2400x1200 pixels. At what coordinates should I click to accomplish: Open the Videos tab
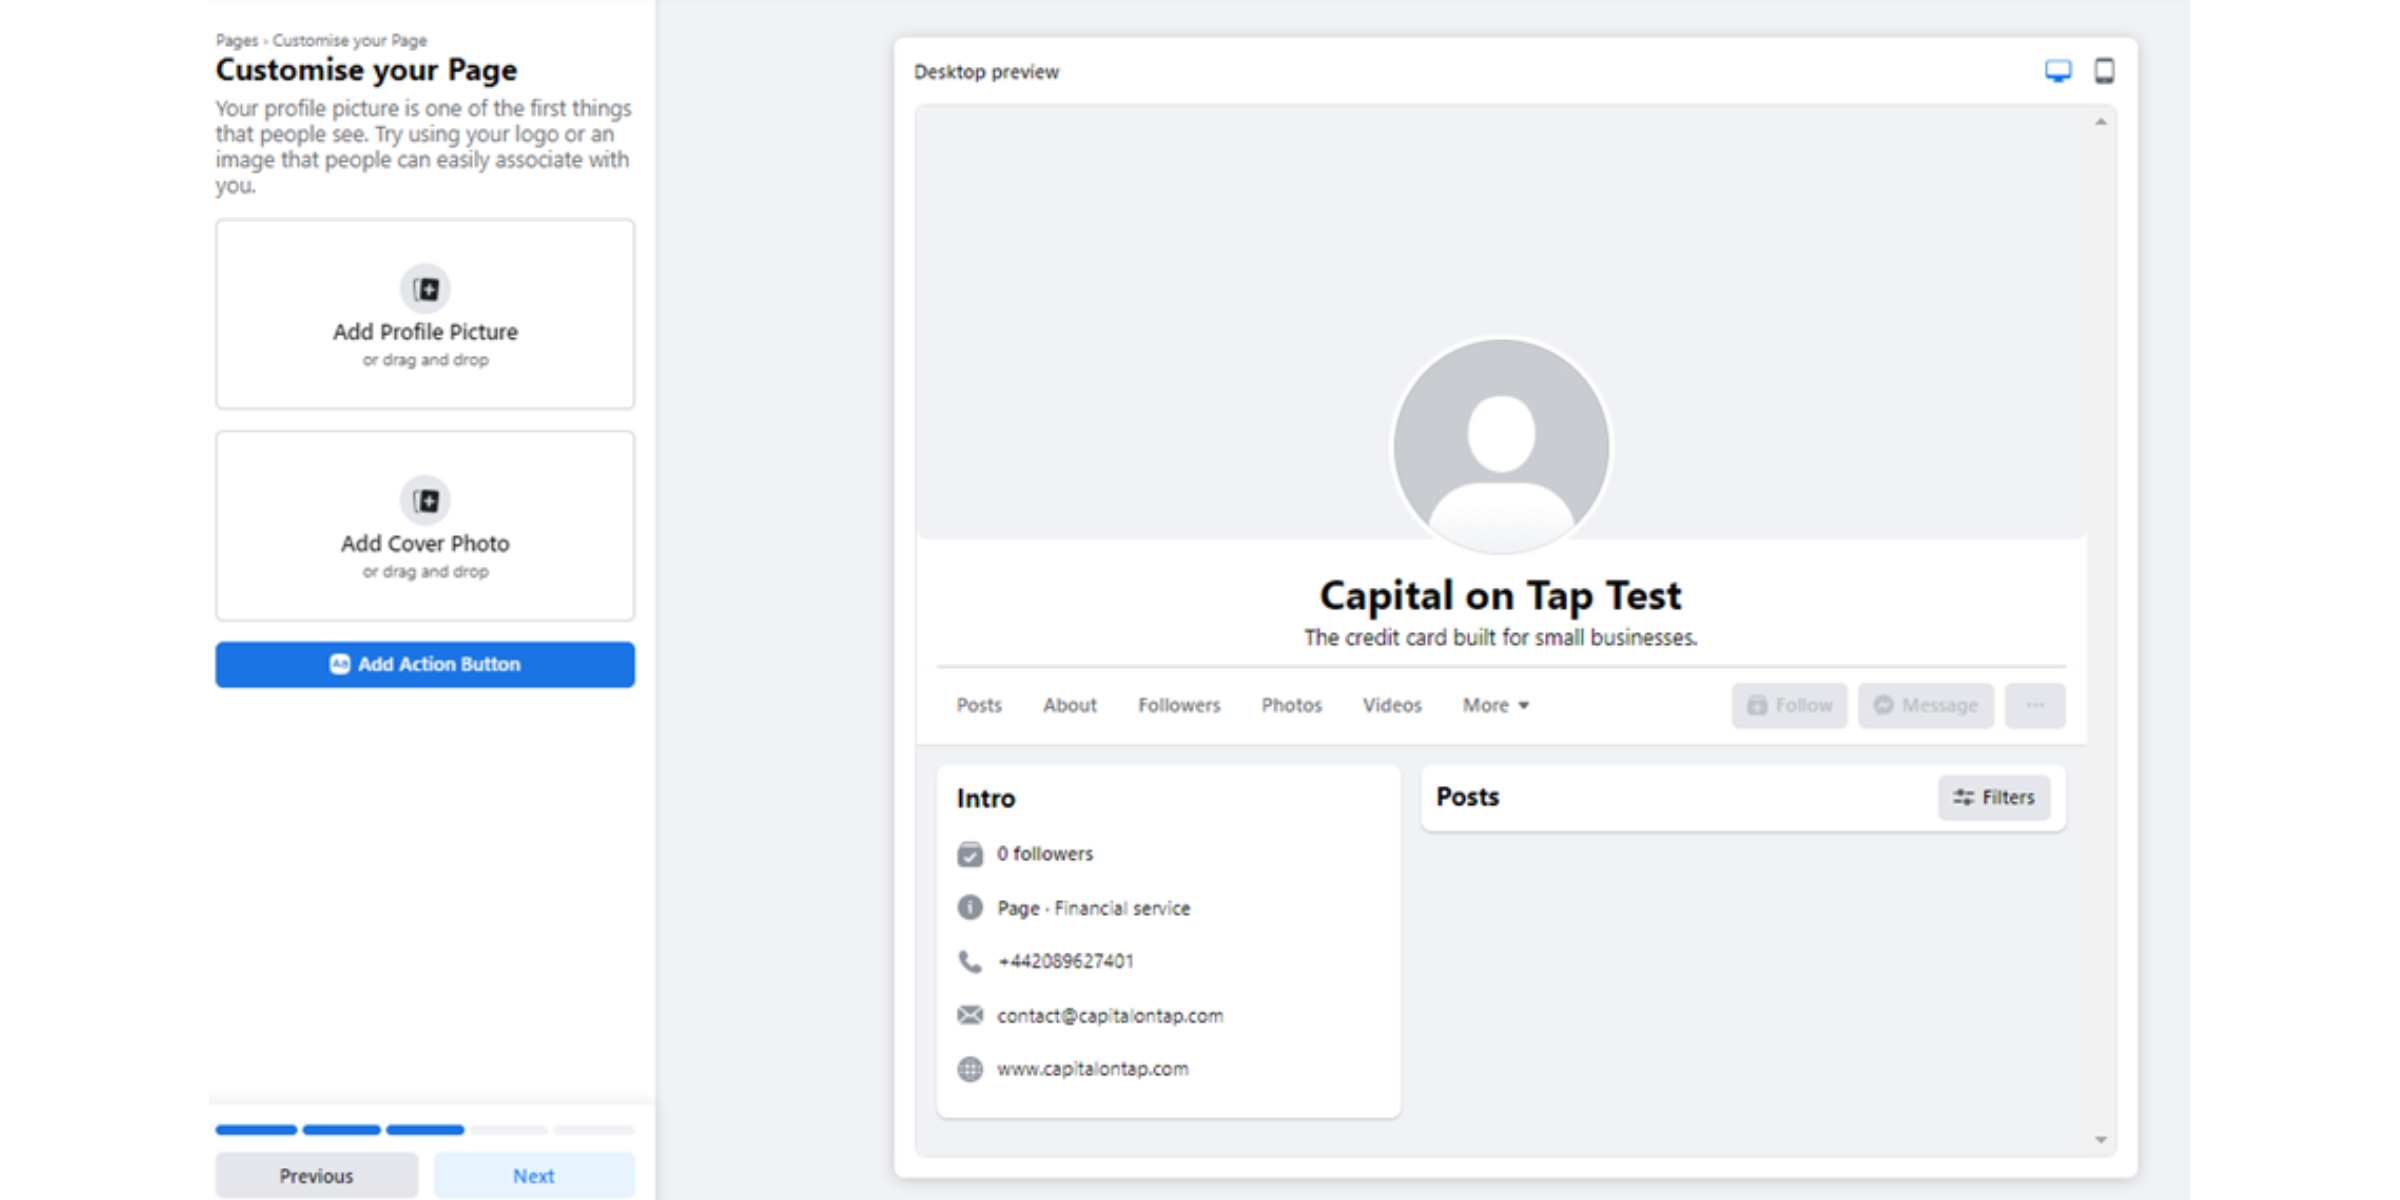coord(1392,706)
